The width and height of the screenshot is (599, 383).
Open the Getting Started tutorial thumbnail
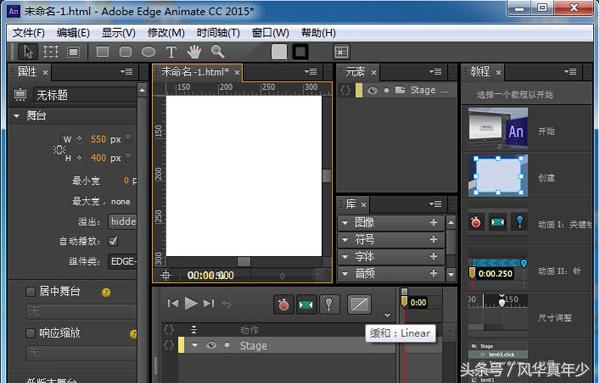click(498, 128)
